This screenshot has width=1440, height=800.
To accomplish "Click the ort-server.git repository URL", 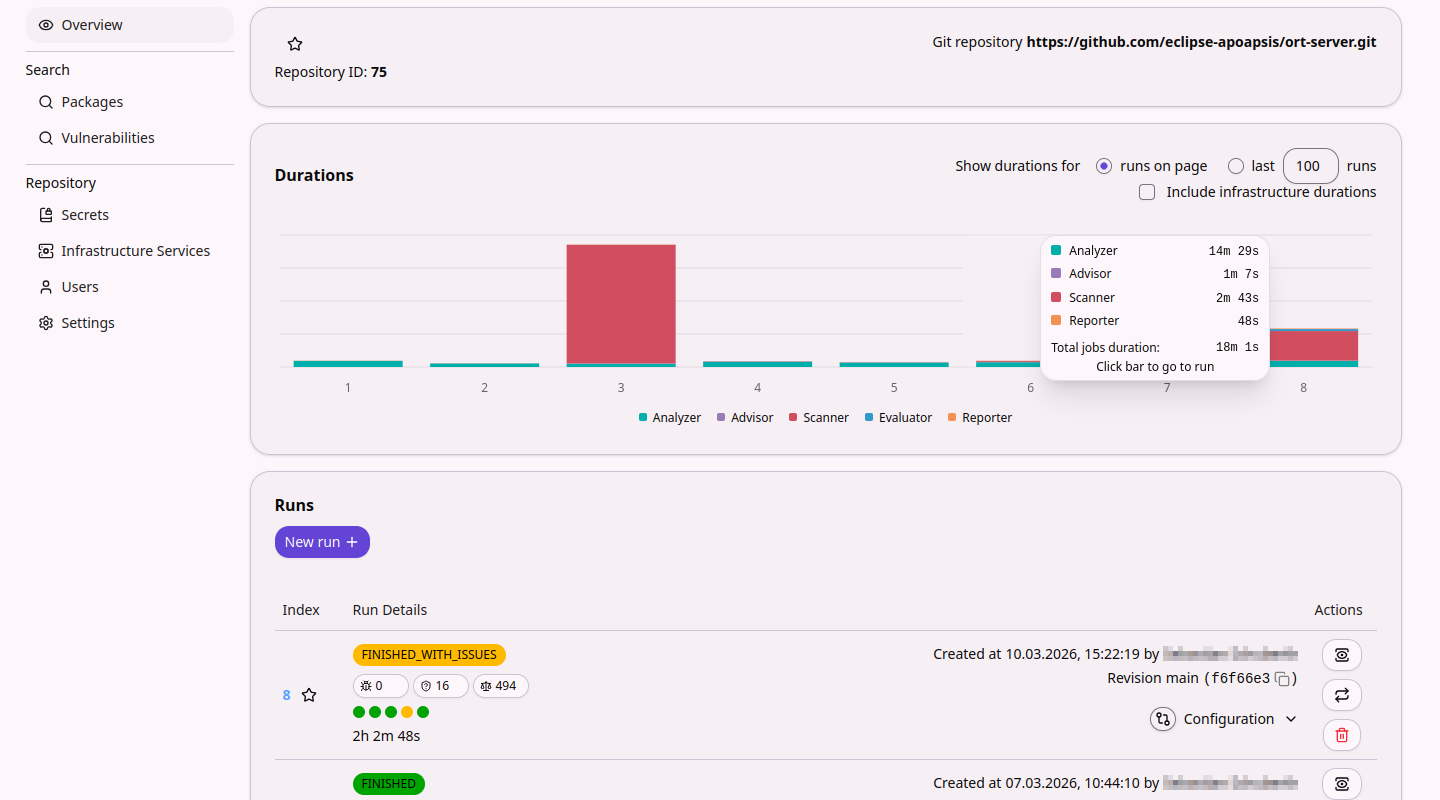I will [1202, 42].
